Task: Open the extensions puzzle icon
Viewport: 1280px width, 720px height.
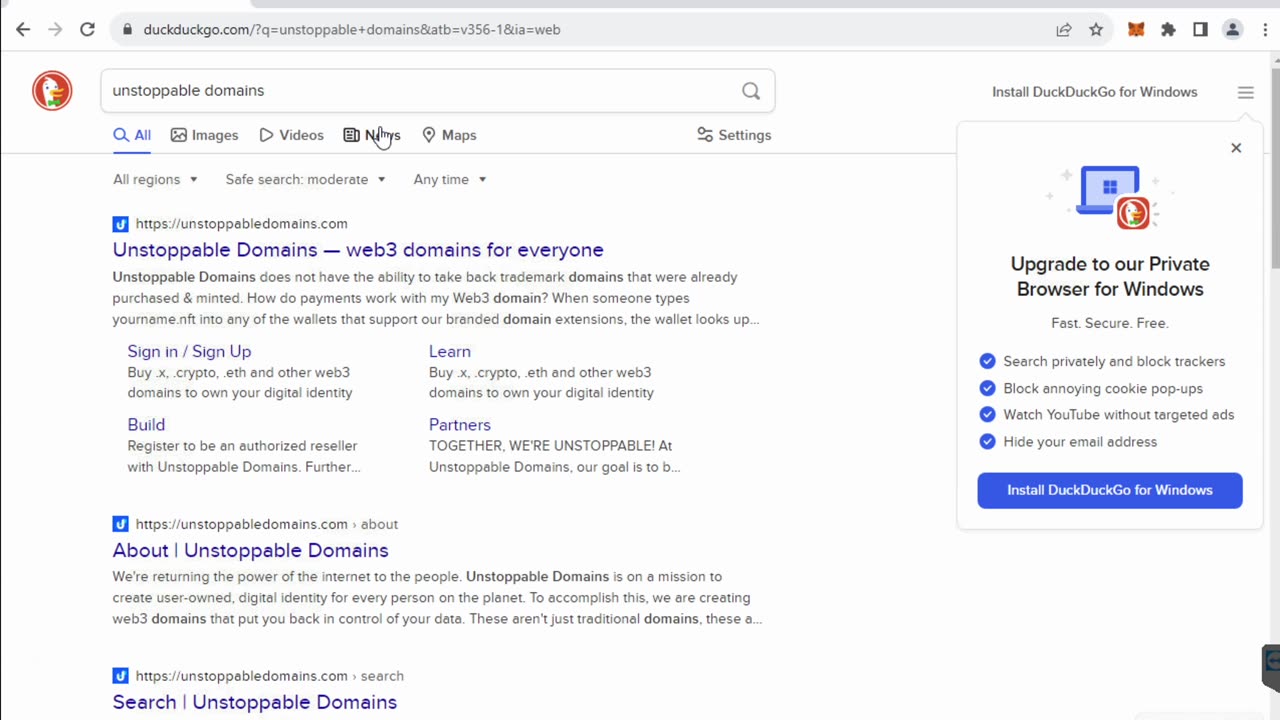Action: point(1168,30)
